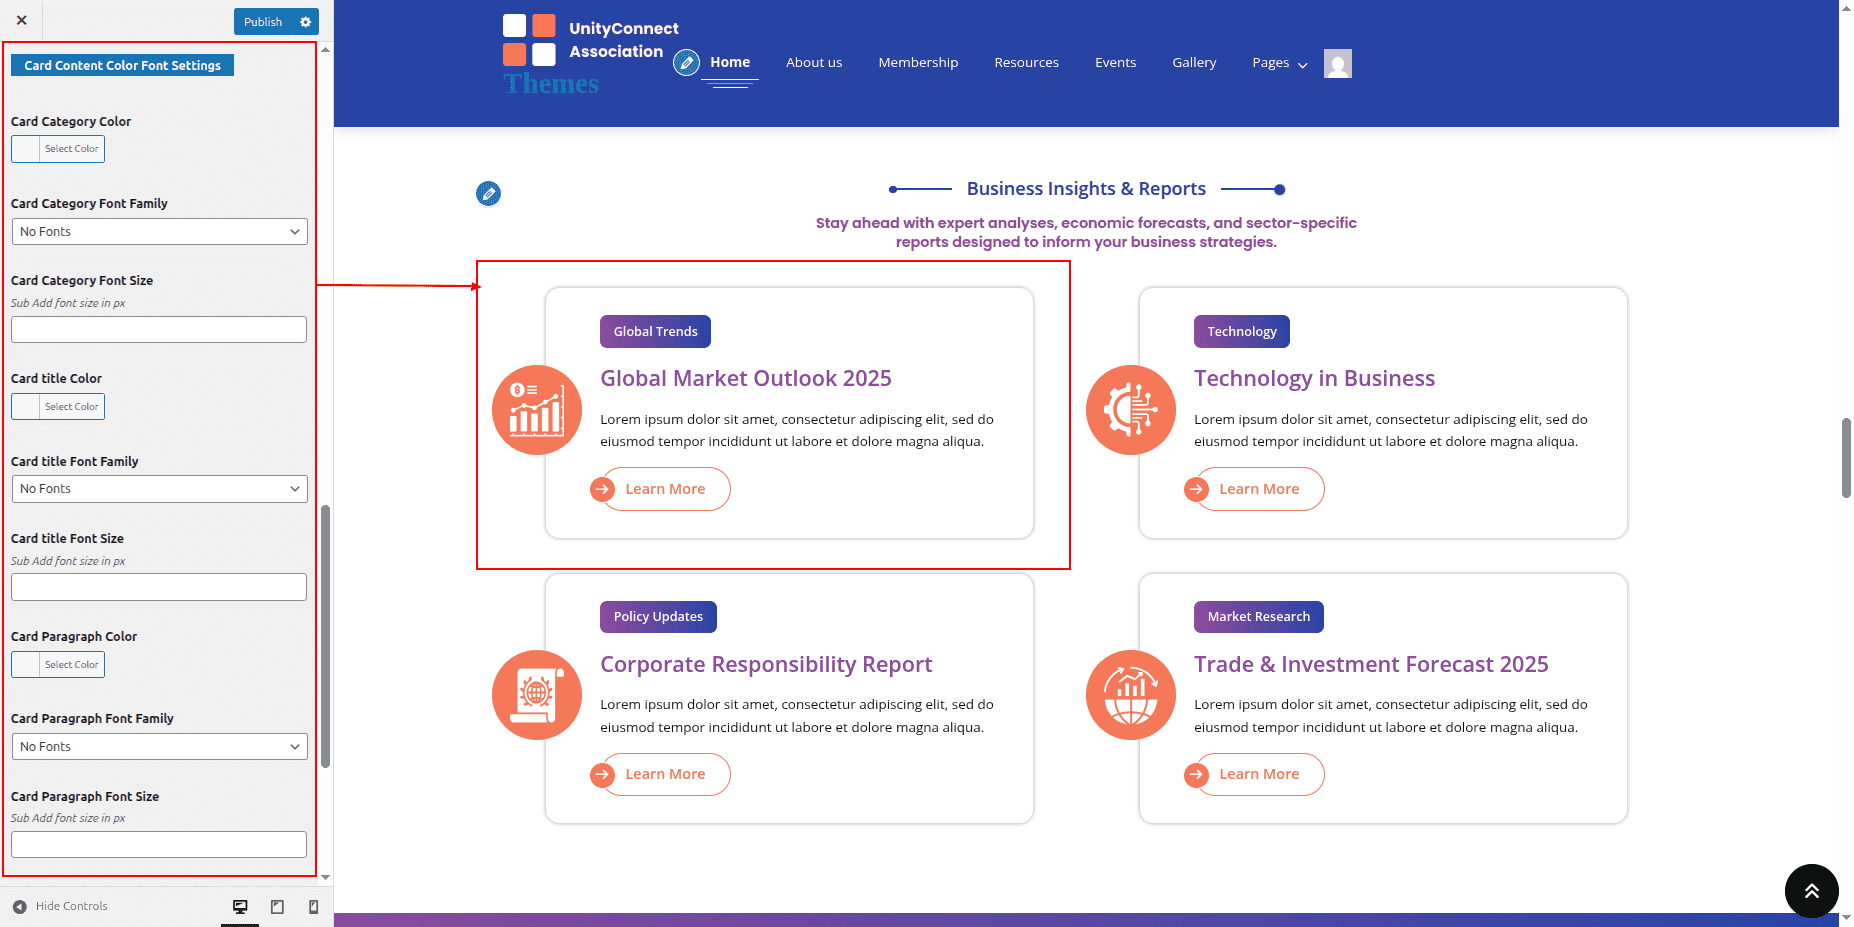Click the user avatar icon in header

(1337, 63)
